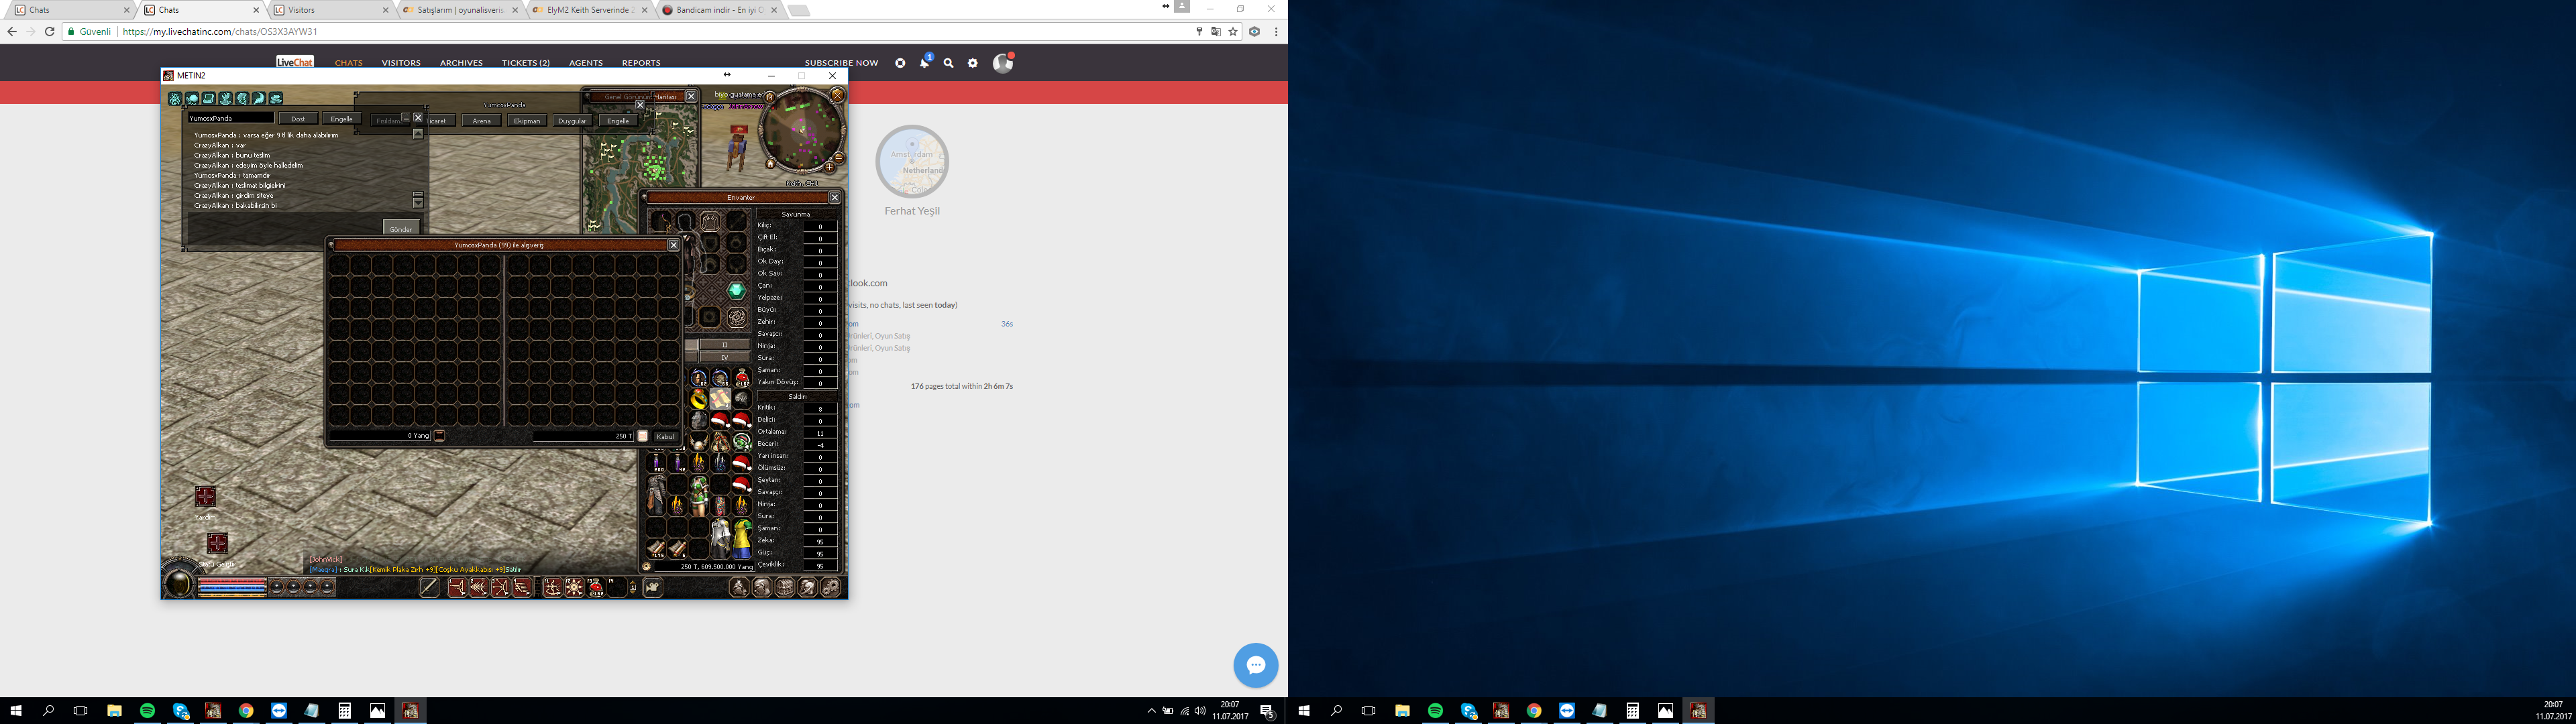2576x724 pixels.
Task: Switch to the ElyM2 Keith Serverinde browser tab
Action: tap(590, 10)
